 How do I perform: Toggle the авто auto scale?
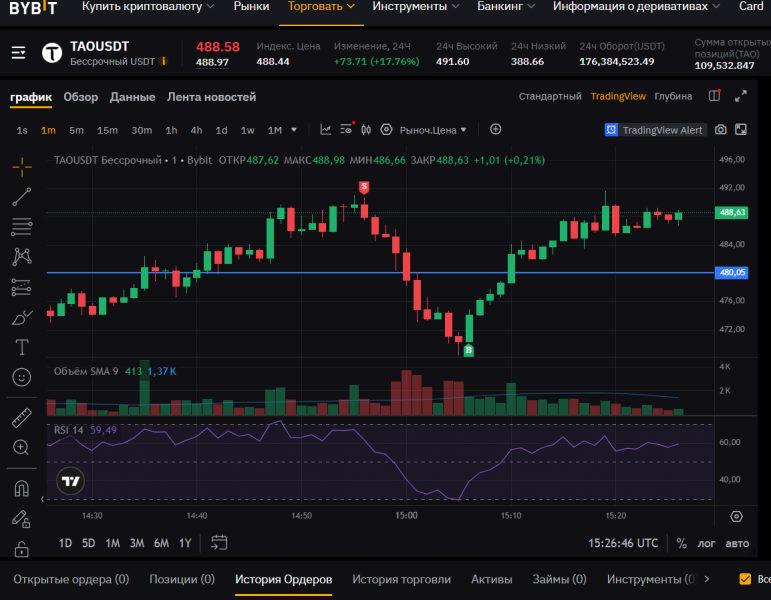click(x=737, y=543)
